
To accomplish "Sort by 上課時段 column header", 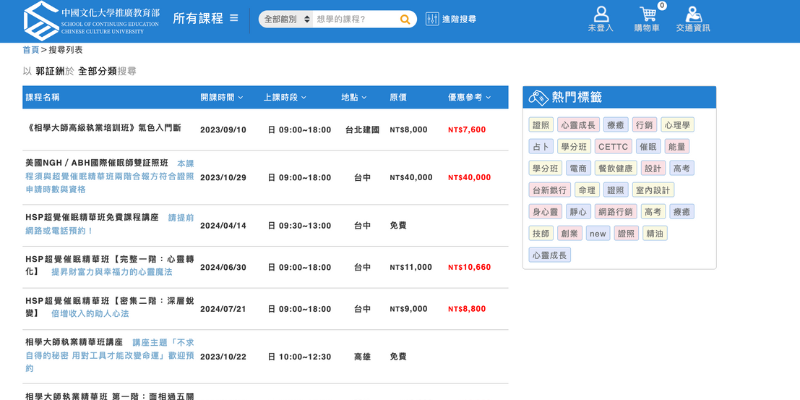I will 285,97.
